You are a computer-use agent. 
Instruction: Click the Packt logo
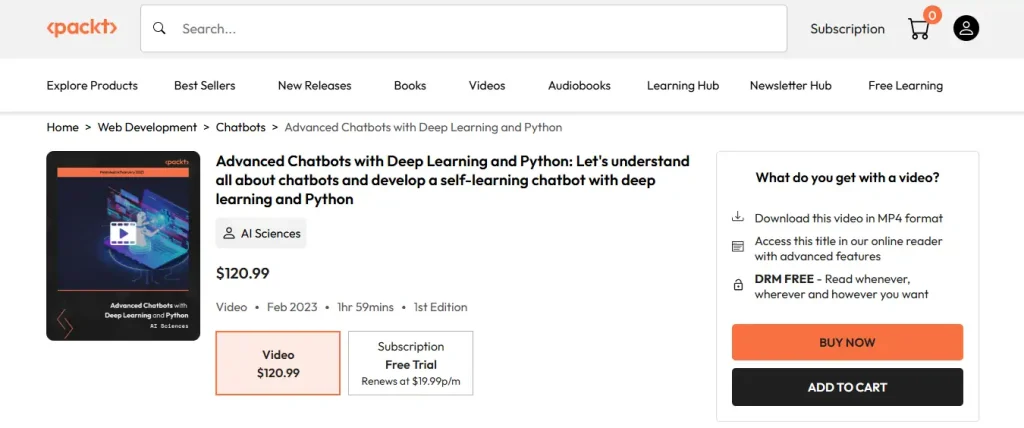pyautogui.click(x=82, y=28)
